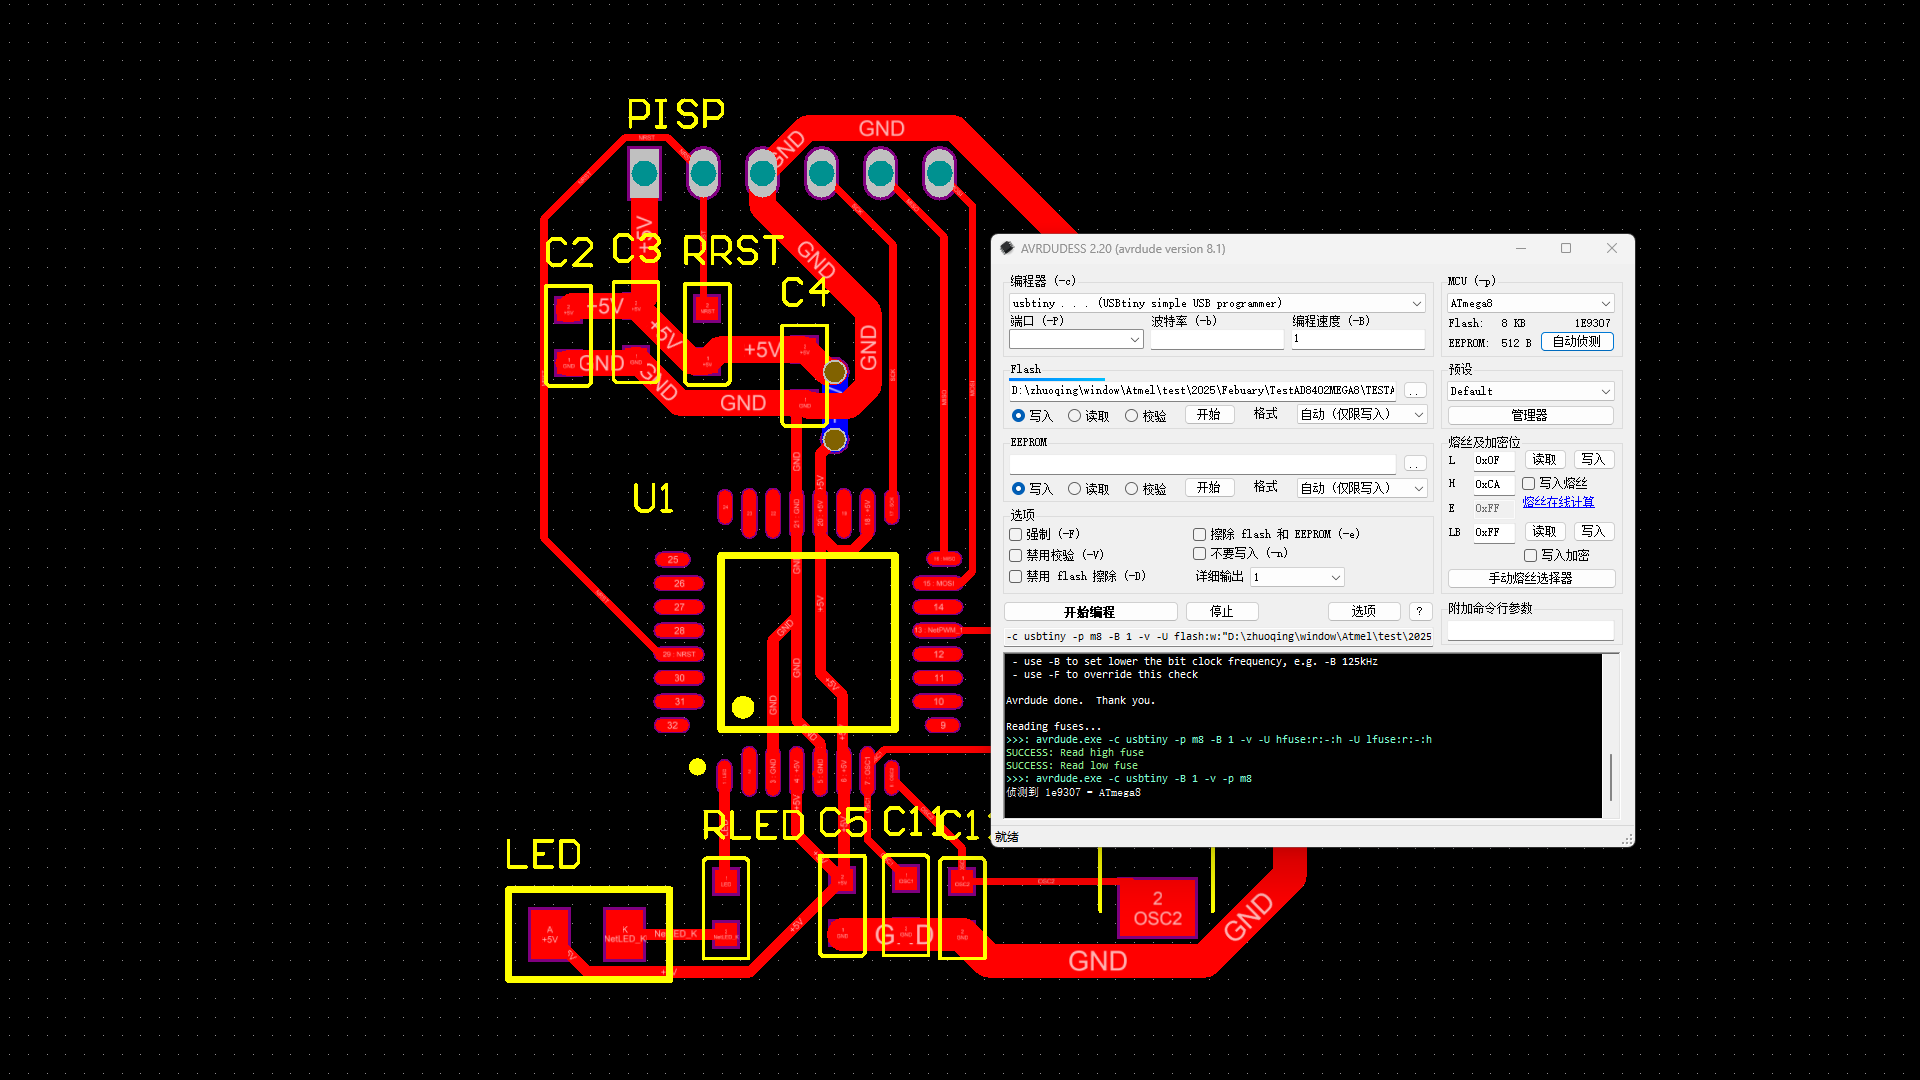Select 校验 radio in the EEPROM section
The height and width of the screenshot is (1080, 1920).
pos(1131,488)
